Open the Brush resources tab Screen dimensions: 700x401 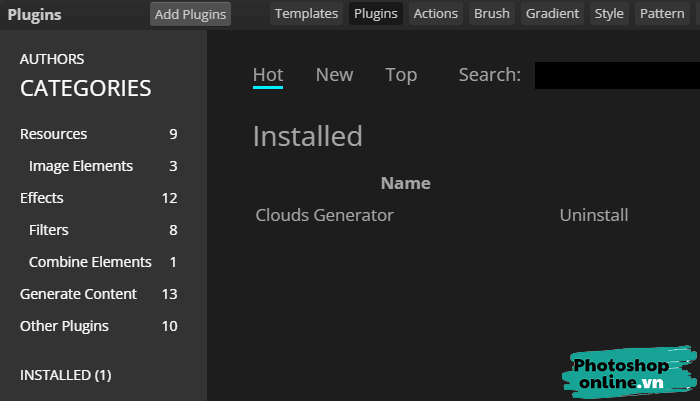tap(491, 14)
